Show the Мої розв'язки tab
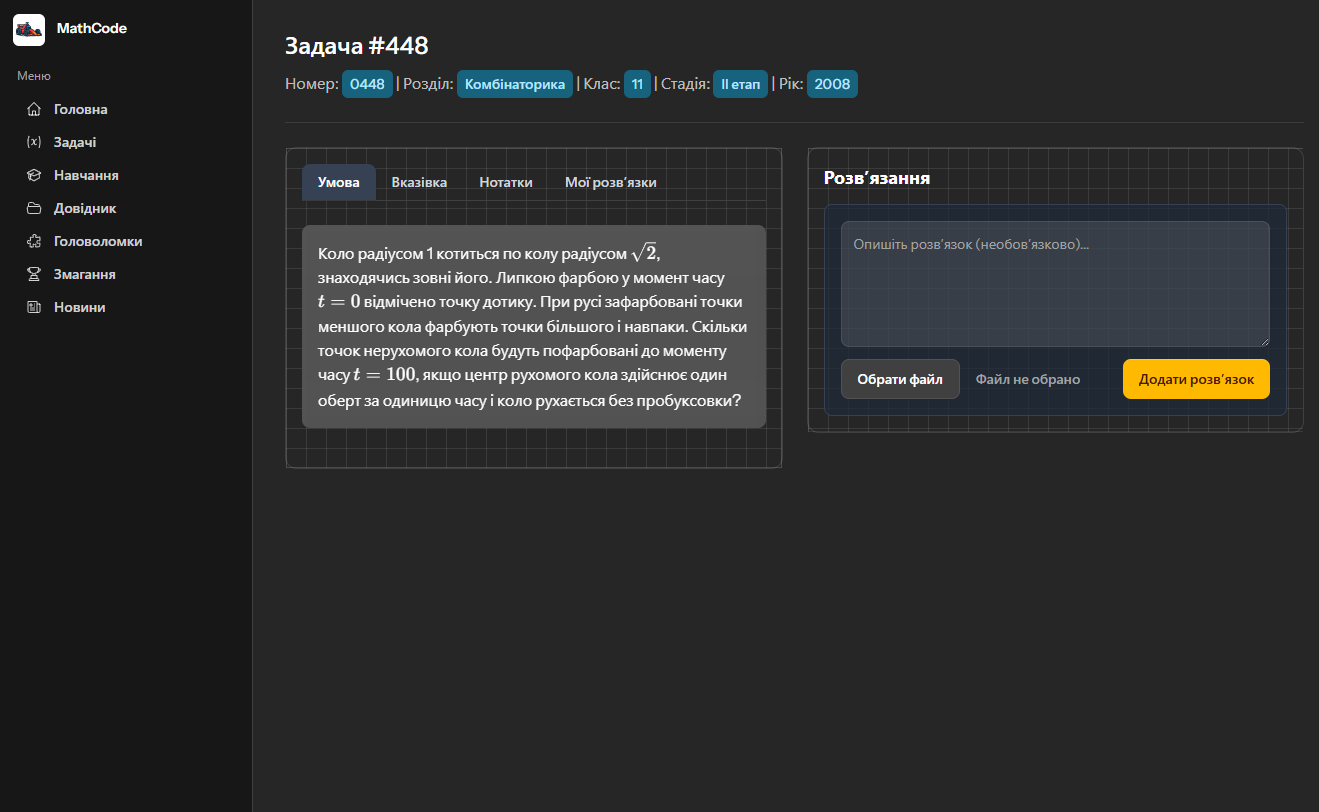The image size is (1319, 812). click(610, 182)
